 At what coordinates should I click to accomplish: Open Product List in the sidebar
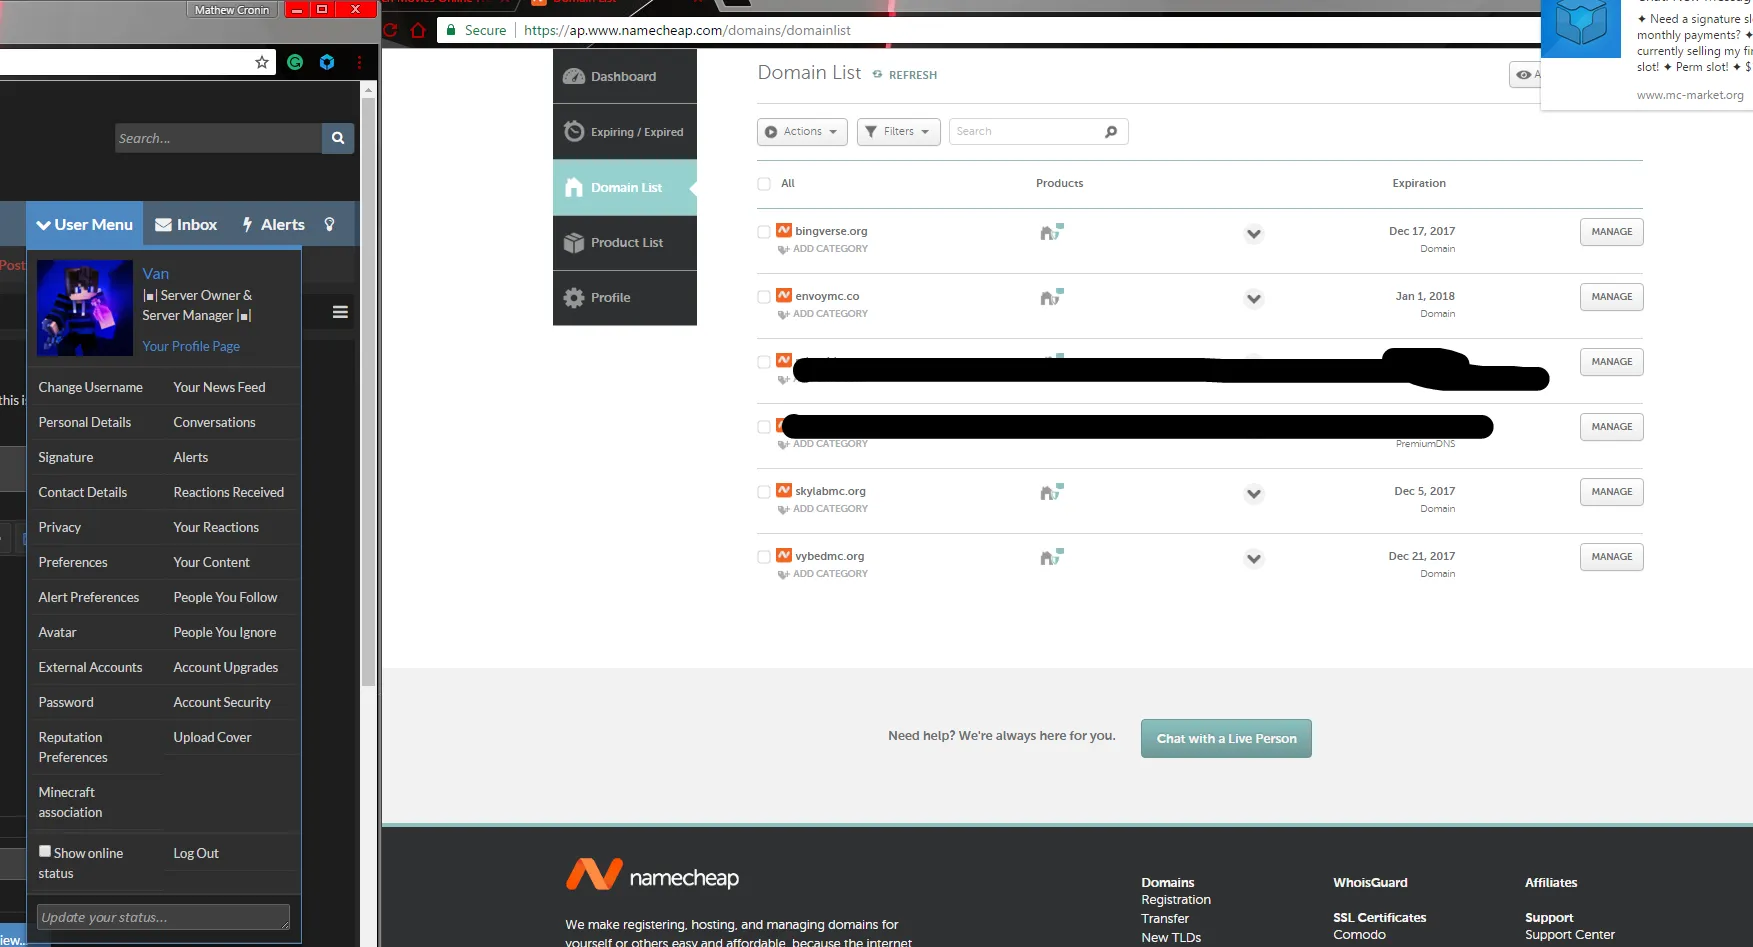[625, 243]
